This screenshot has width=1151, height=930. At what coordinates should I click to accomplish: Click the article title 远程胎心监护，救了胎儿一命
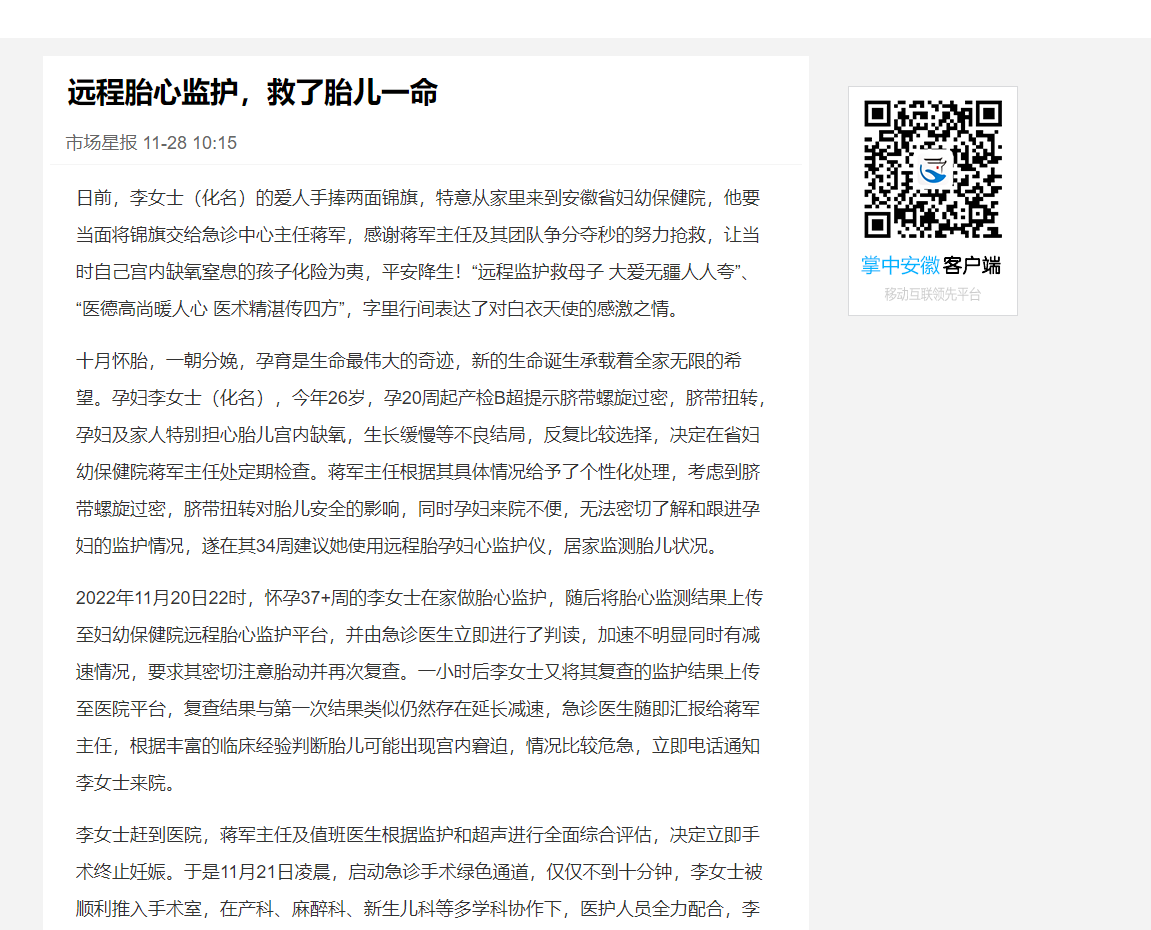tap(253, 93)
